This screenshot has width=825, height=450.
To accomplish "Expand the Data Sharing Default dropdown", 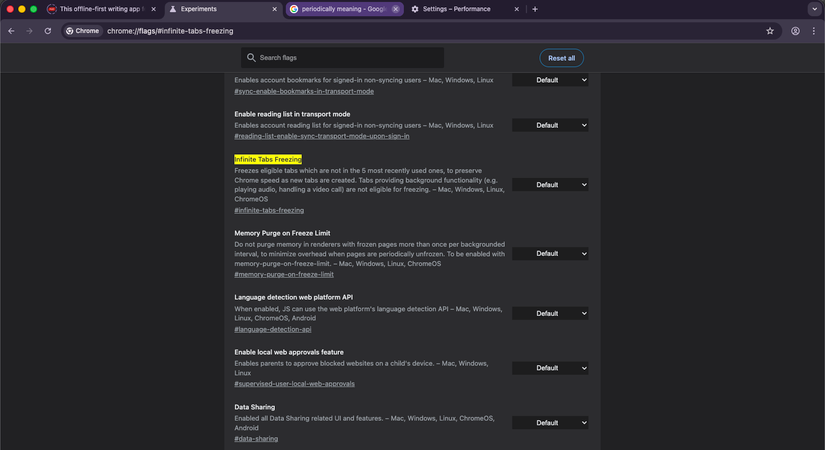I will pos(550,423).
